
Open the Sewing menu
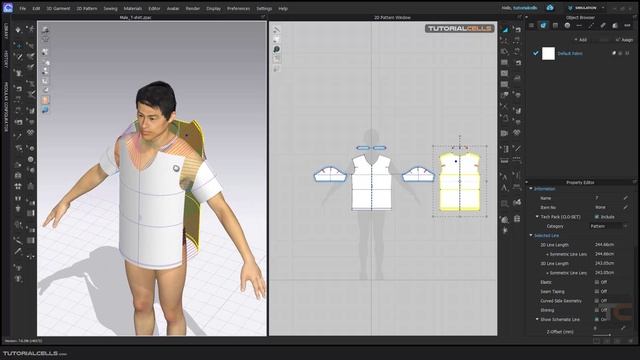110,8
